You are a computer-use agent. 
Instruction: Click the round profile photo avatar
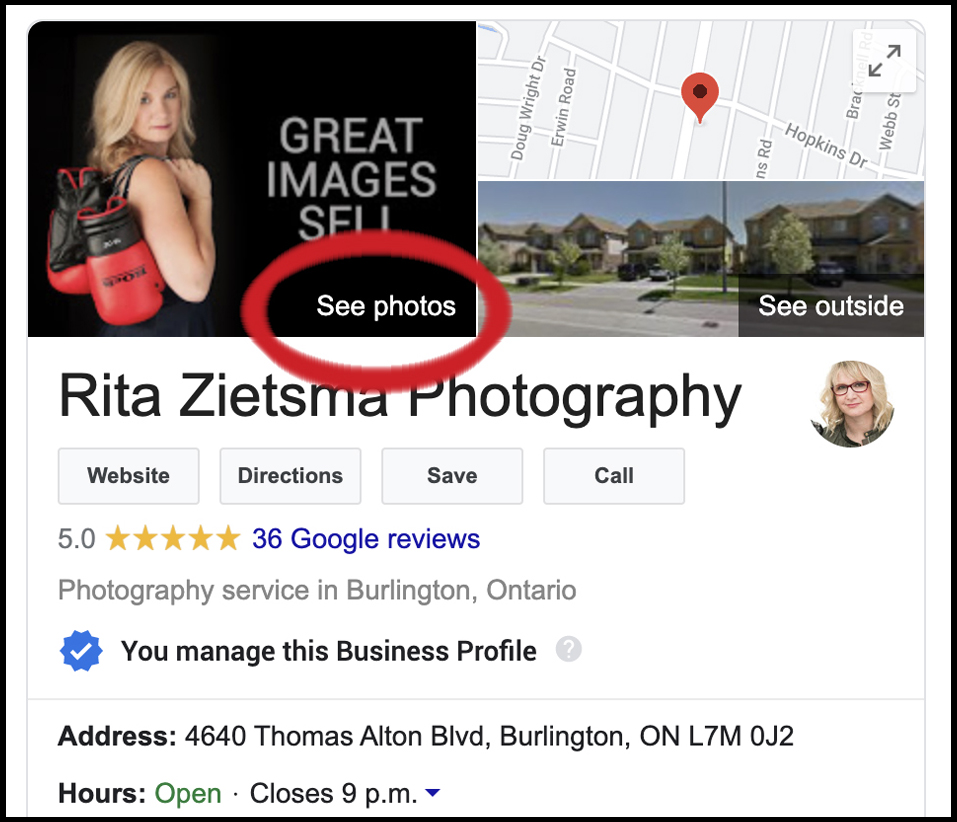coord(852,403)
